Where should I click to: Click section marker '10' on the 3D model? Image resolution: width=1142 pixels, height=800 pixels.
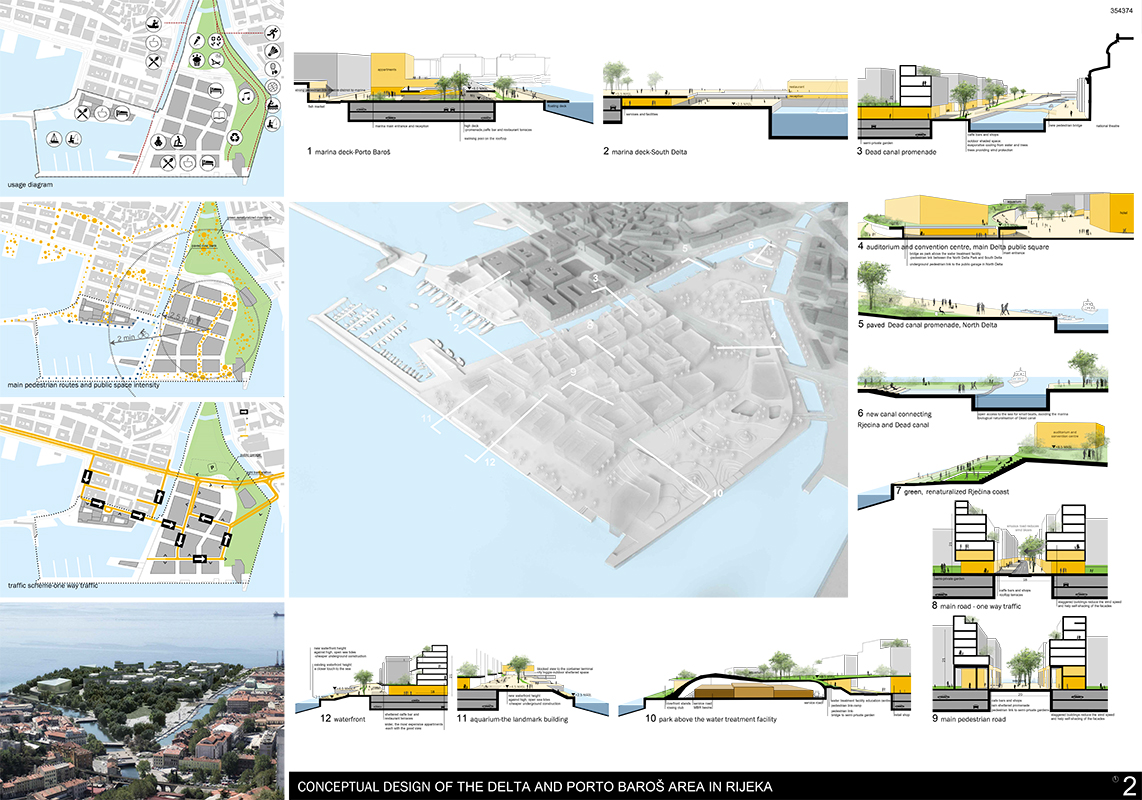(x=717, y=494)
